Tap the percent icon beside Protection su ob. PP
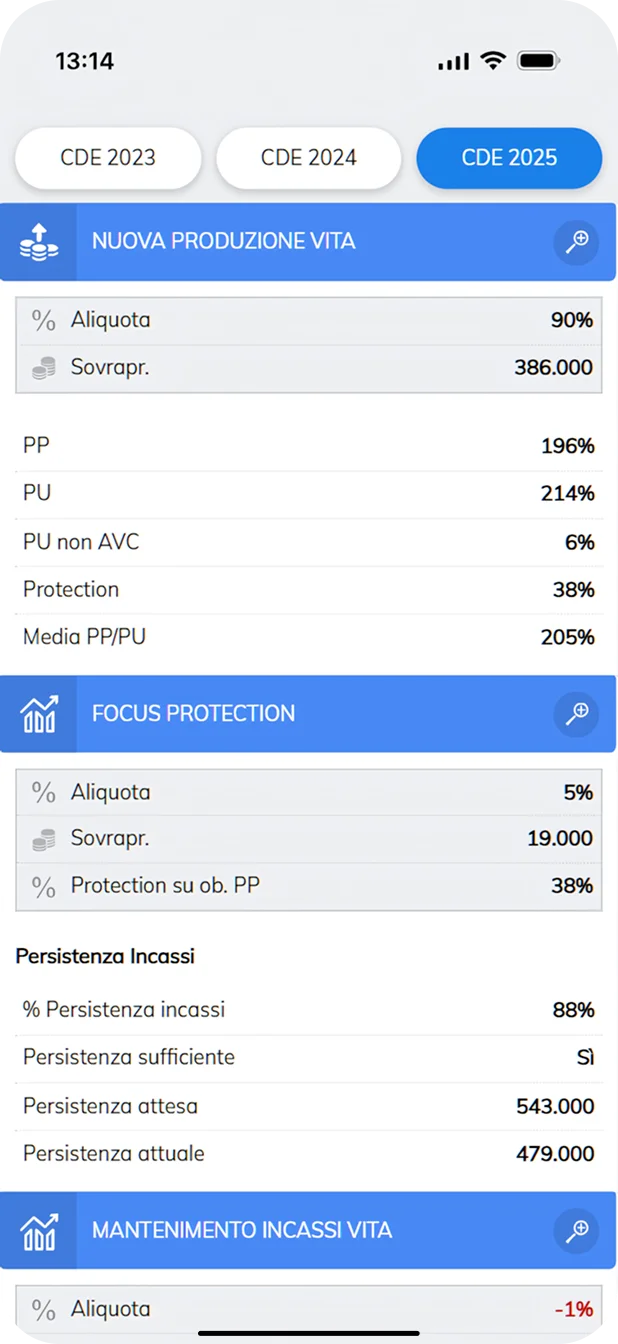Screen dimensions: 618x1344 point(43,886)
